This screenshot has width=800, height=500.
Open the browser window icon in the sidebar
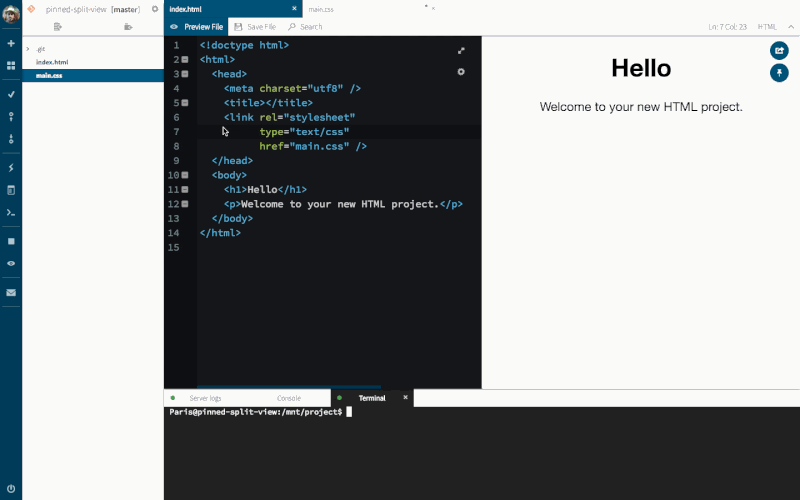point(11,190)
